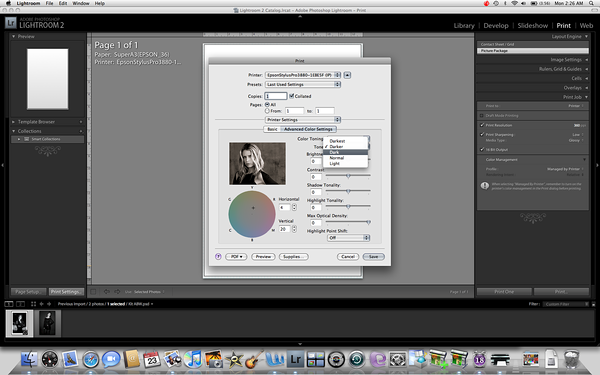Expand Smart Collections tree item

tap(19, 139)
